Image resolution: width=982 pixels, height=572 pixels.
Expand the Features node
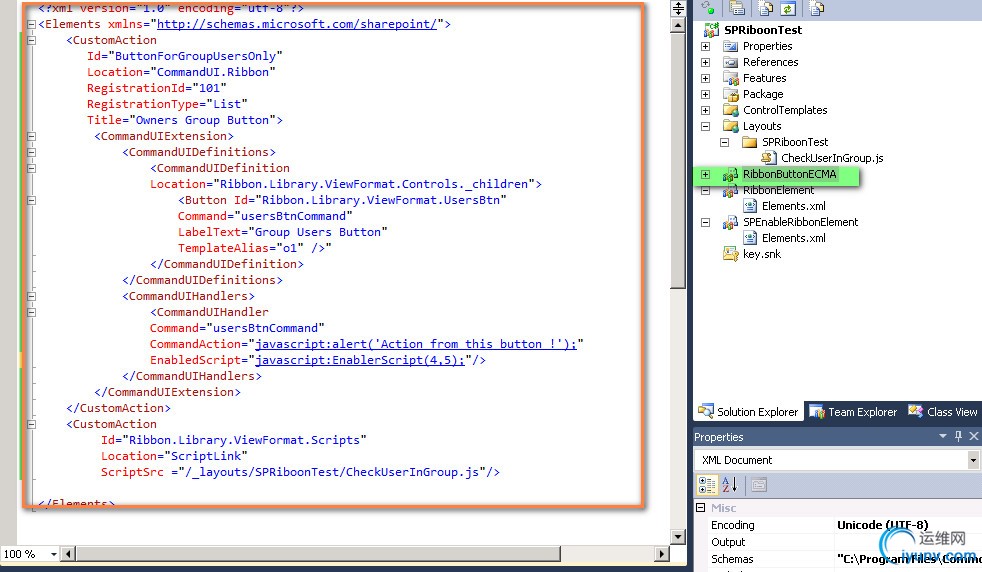706,78
